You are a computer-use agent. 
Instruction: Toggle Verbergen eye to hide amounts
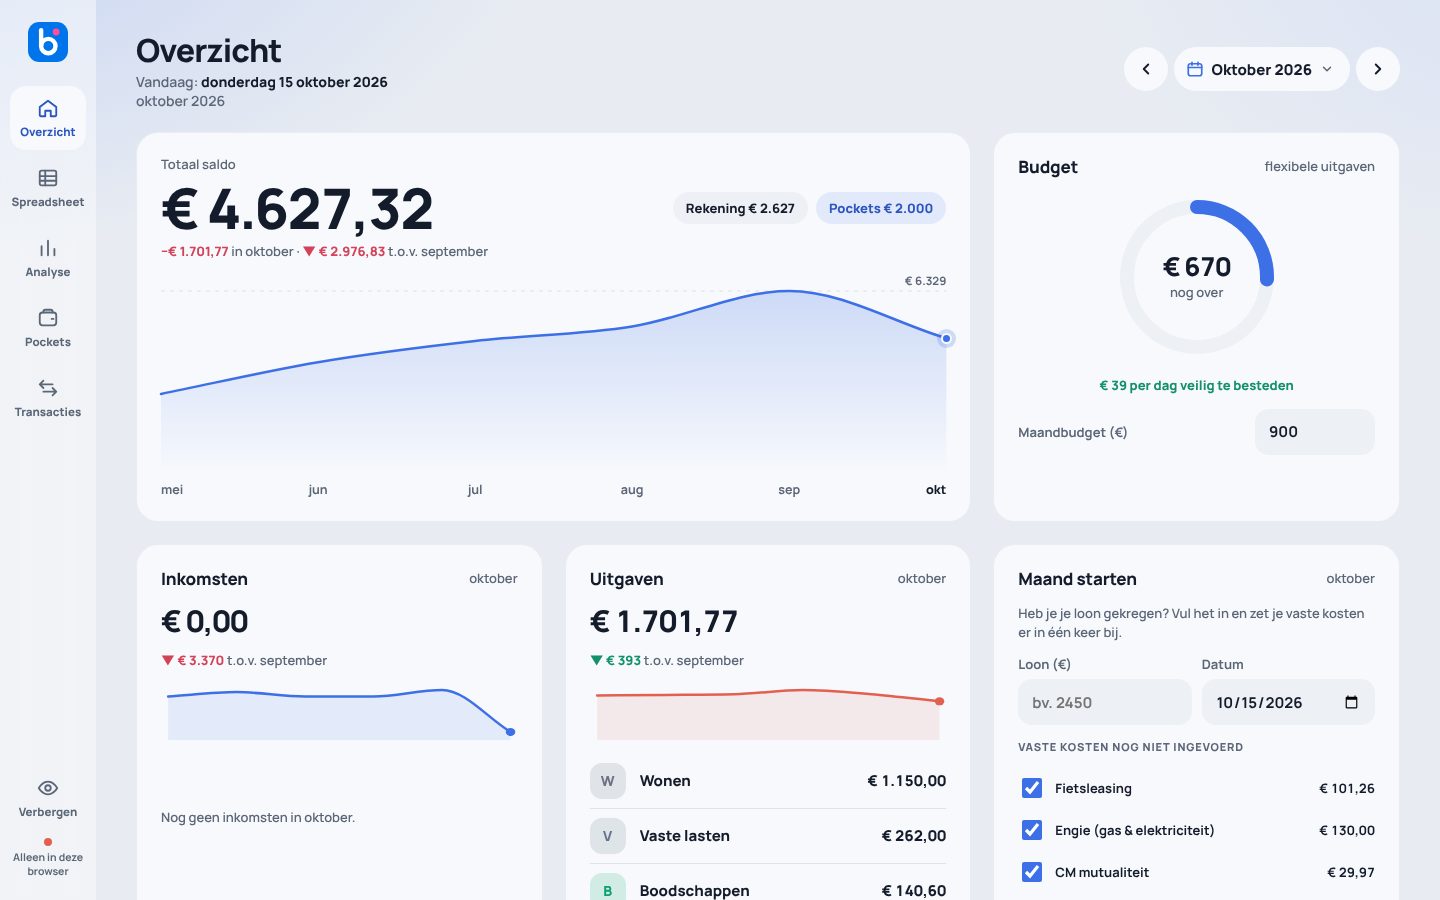(48, 798)
